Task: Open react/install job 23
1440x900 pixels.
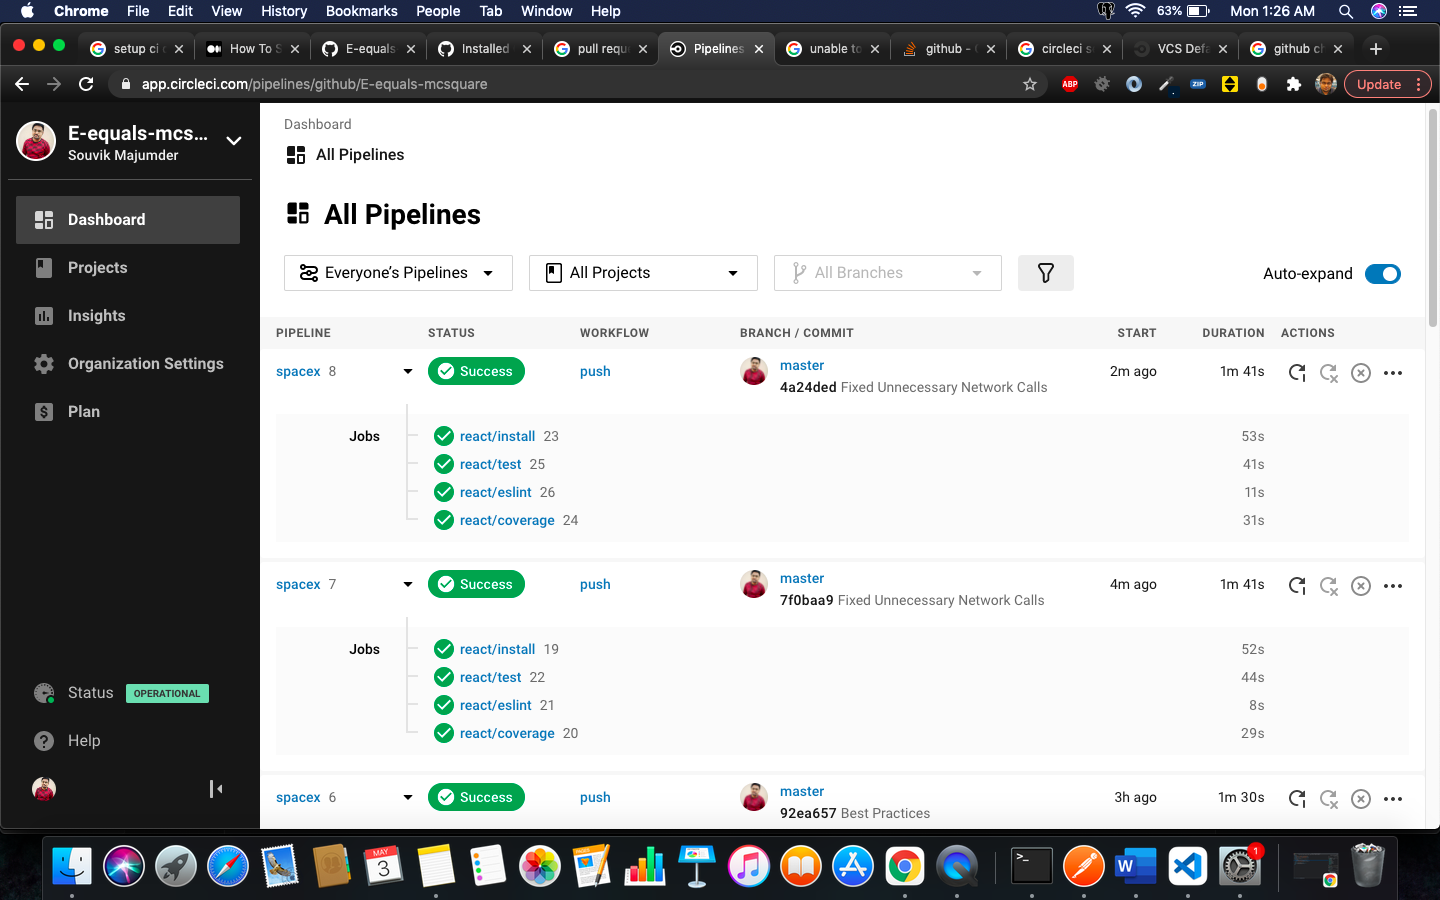Action: (498, 436)
